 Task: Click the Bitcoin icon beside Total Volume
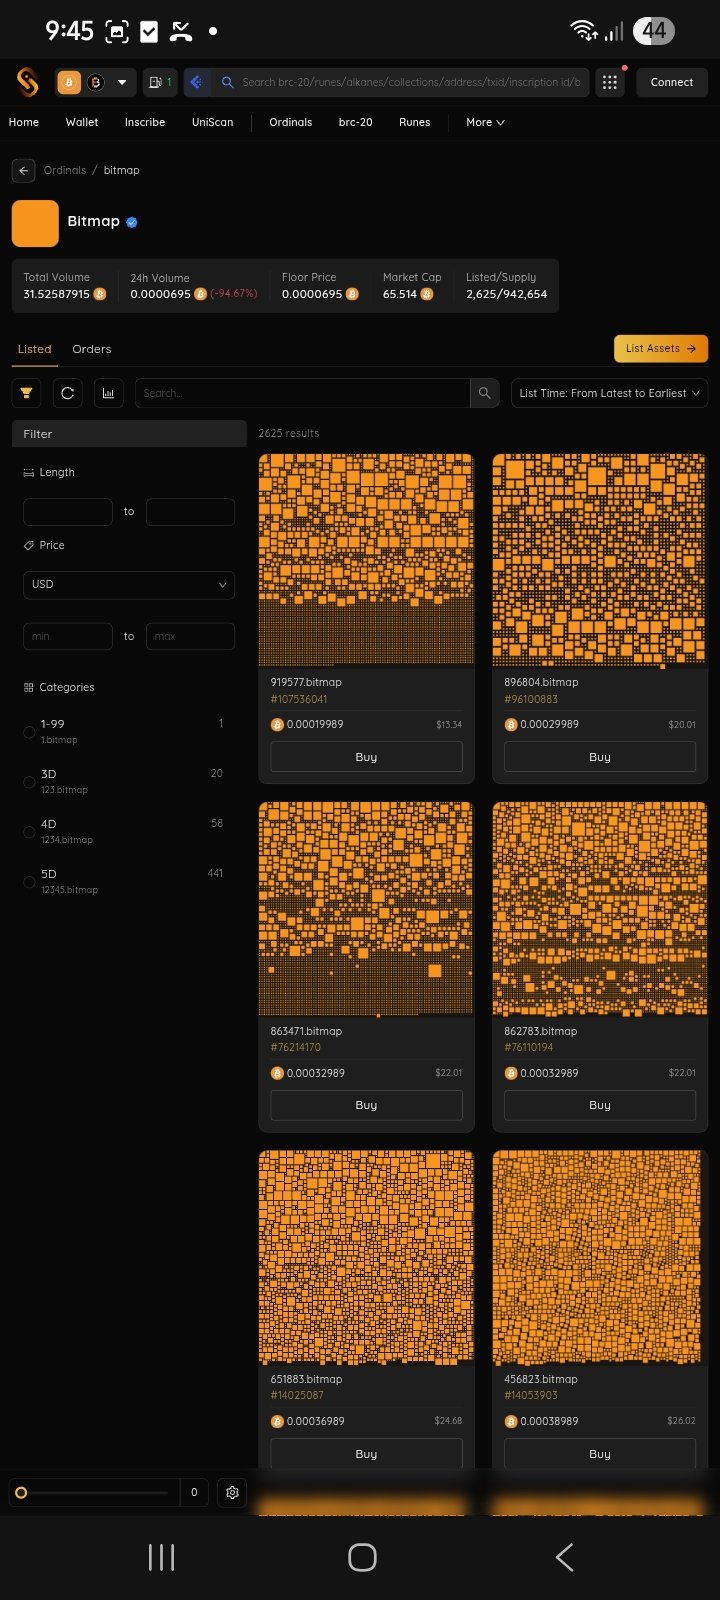click(x=100, y=294)
